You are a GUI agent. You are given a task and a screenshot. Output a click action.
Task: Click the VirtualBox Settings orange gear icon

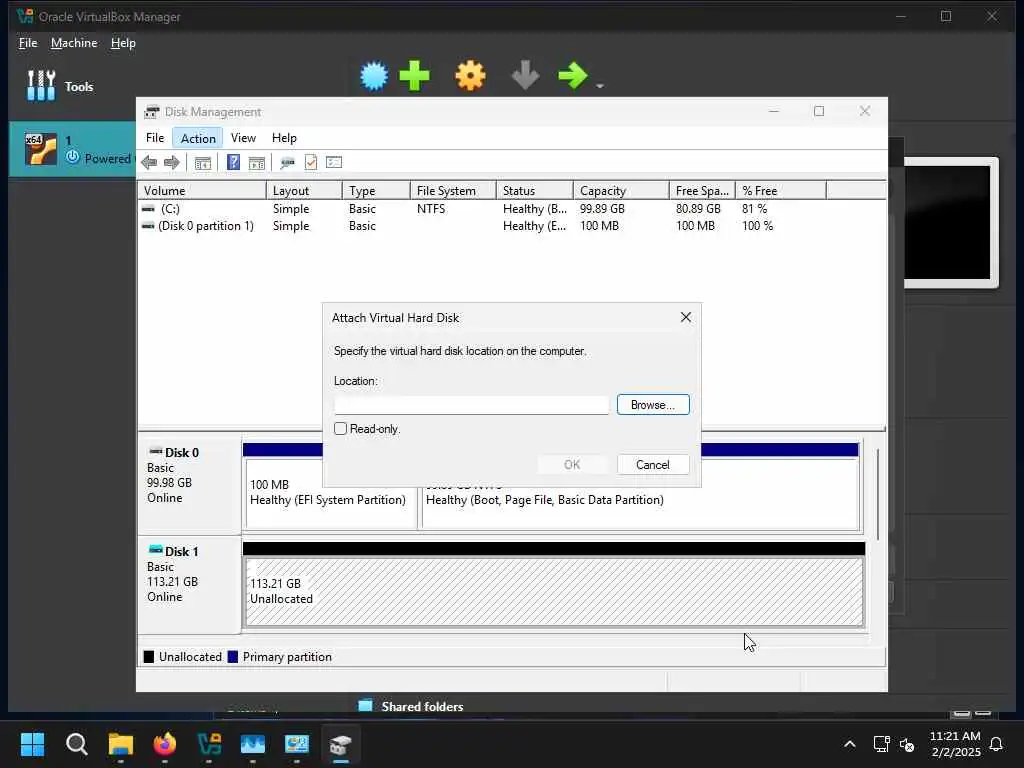470,76
